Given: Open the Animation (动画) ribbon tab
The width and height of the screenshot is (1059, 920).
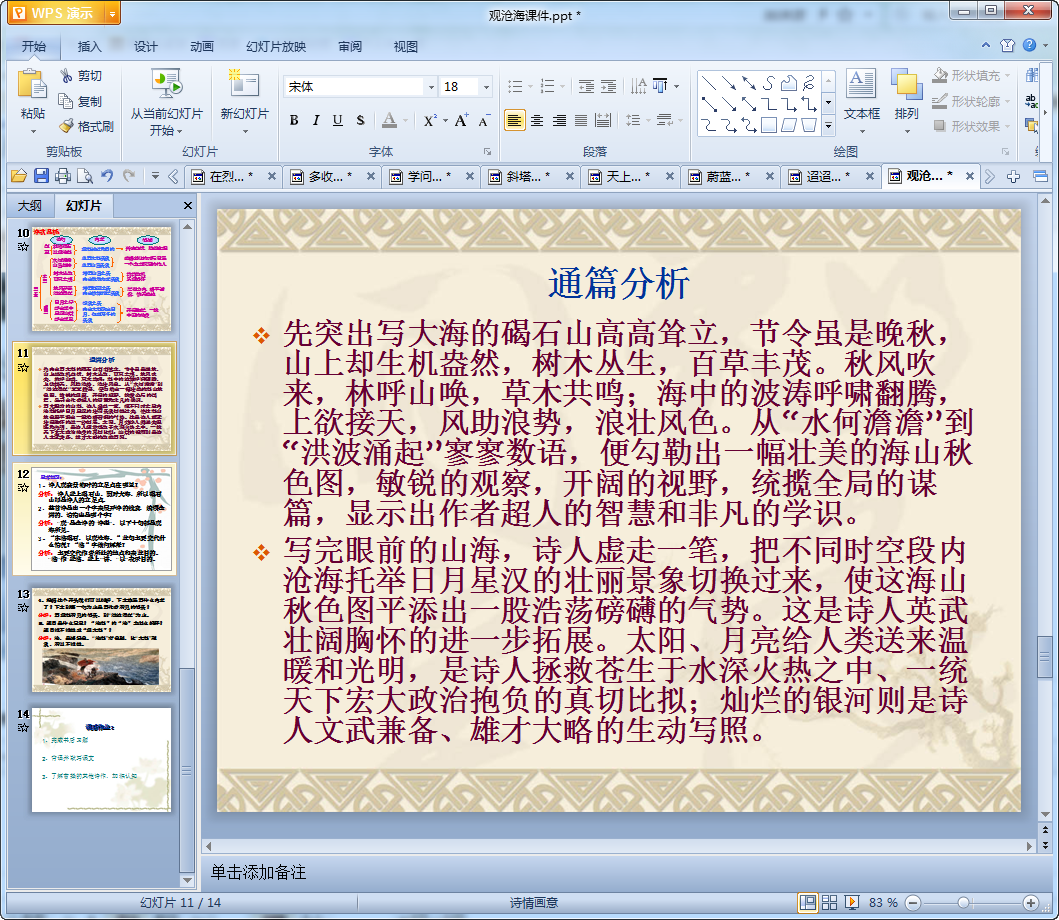Looking at the screenshot, I should point(201,46).
